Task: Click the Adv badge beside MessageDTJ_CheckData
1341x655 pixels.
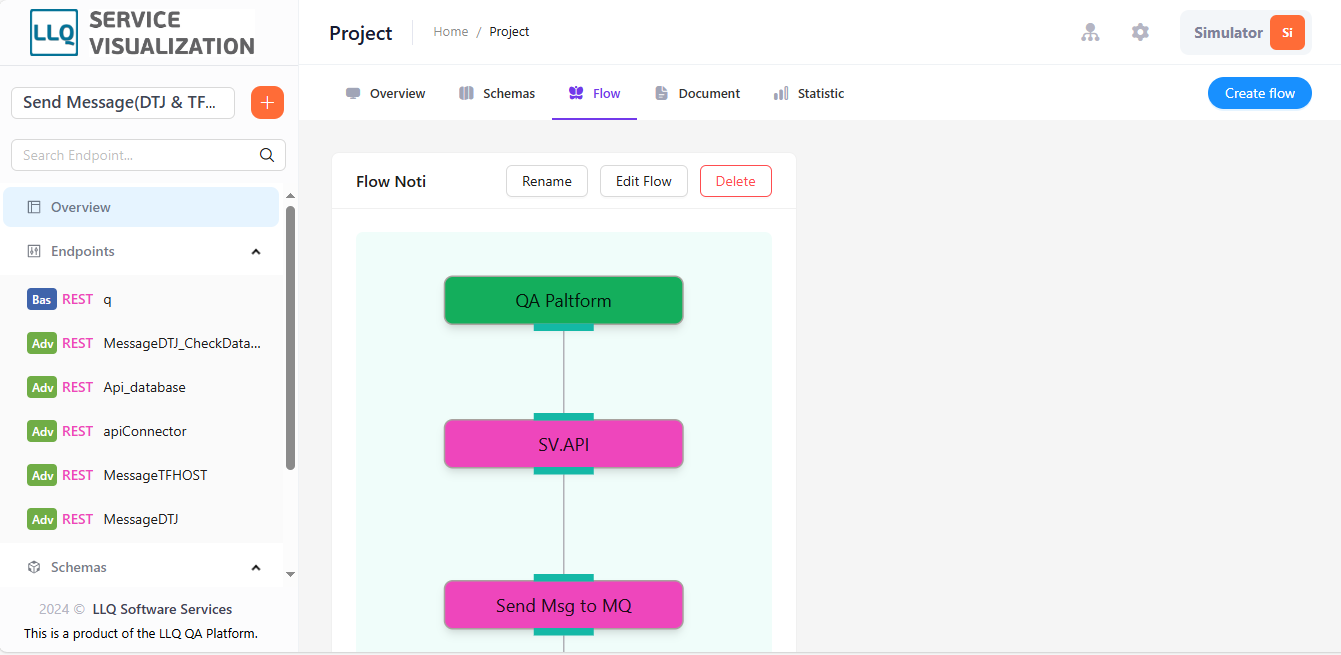Action: (42, 343)
